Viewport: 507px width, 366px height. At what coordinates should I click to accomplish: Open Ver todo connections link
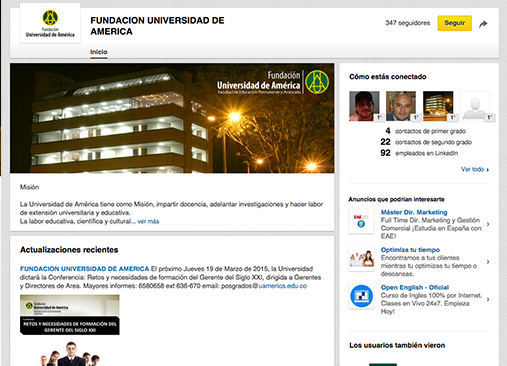[475, 169]
